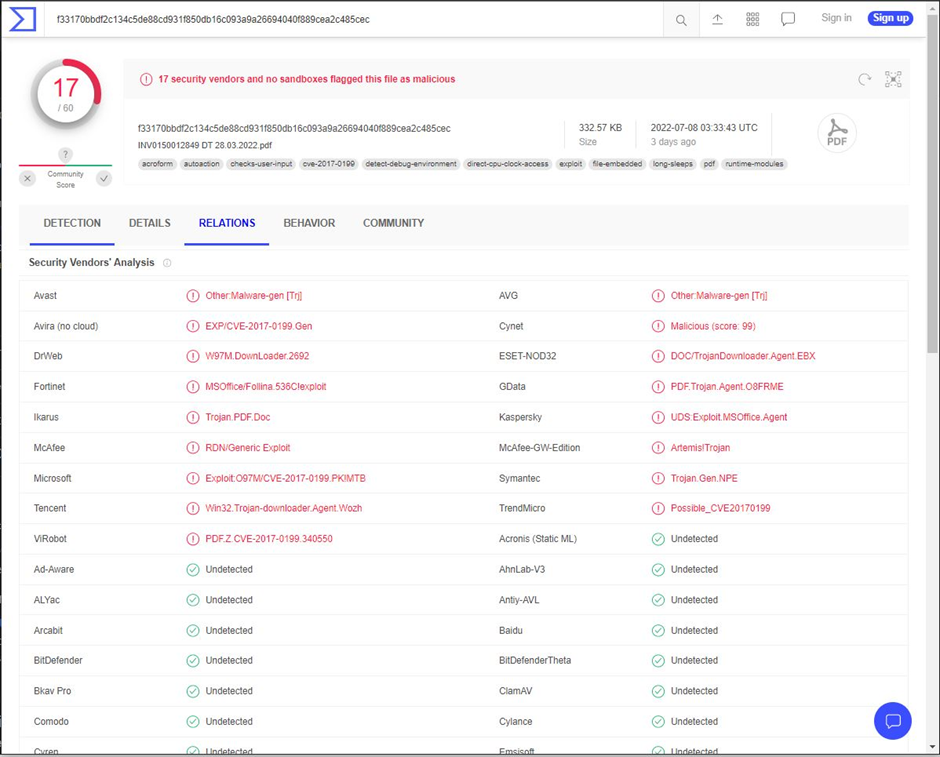940x757 pixels.
Task: Click the 332.57 KB size value
Action: coord(600,128)
